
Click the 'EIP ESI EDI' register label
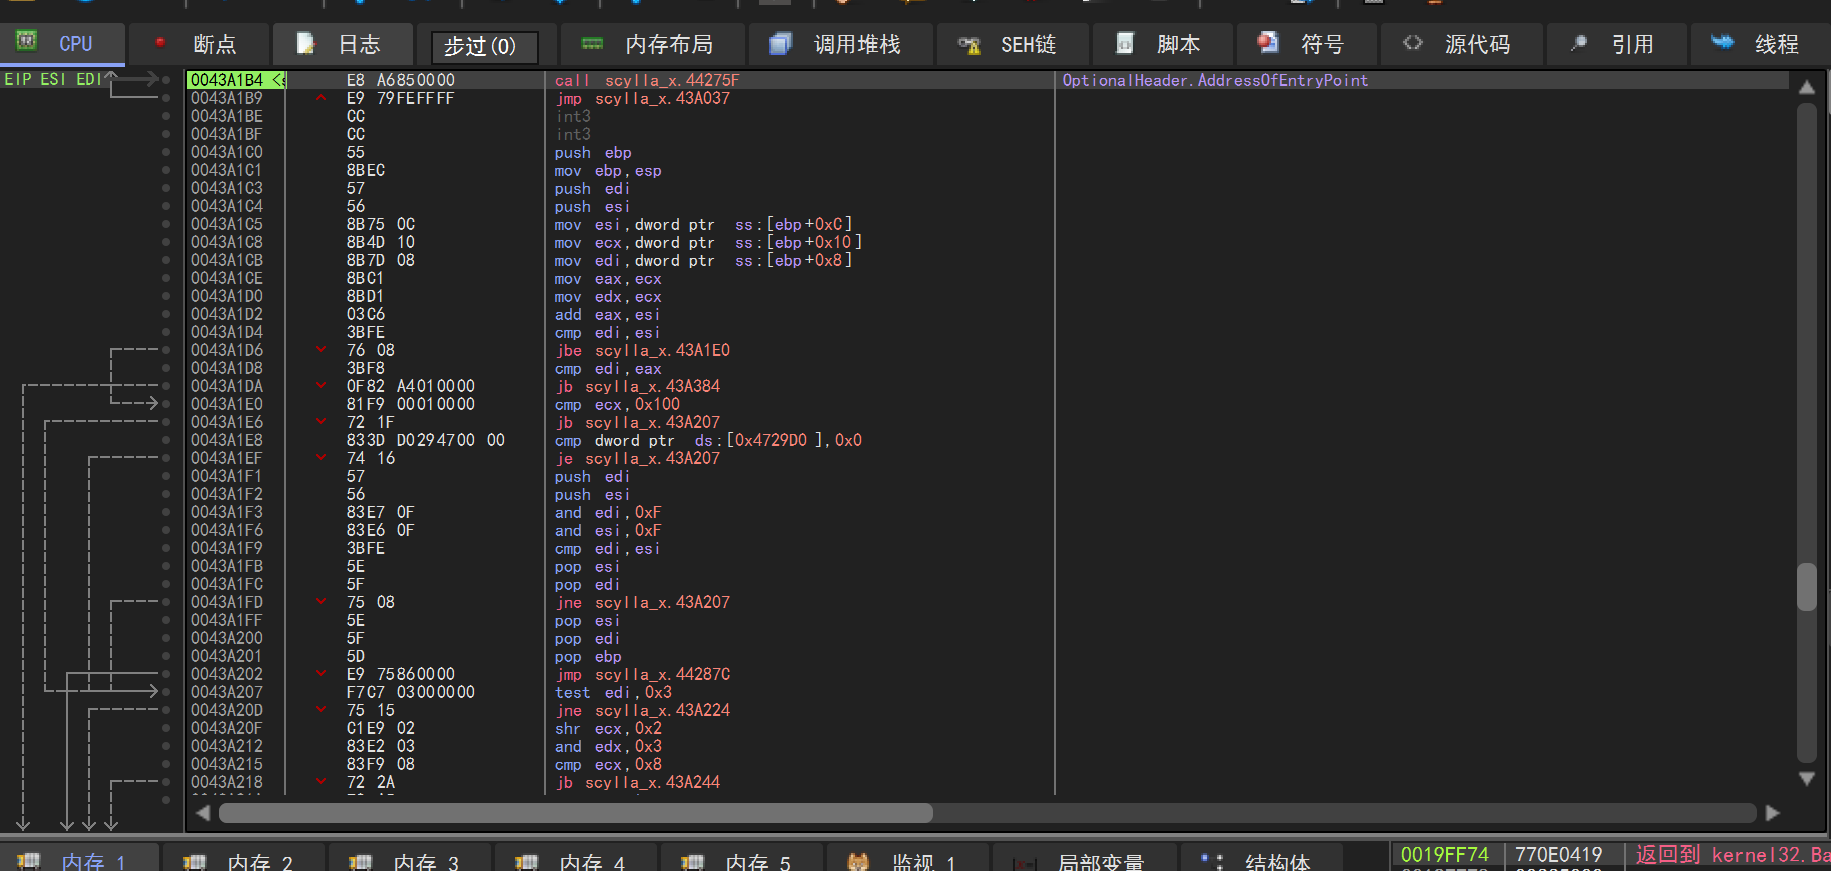click(53, 79)
